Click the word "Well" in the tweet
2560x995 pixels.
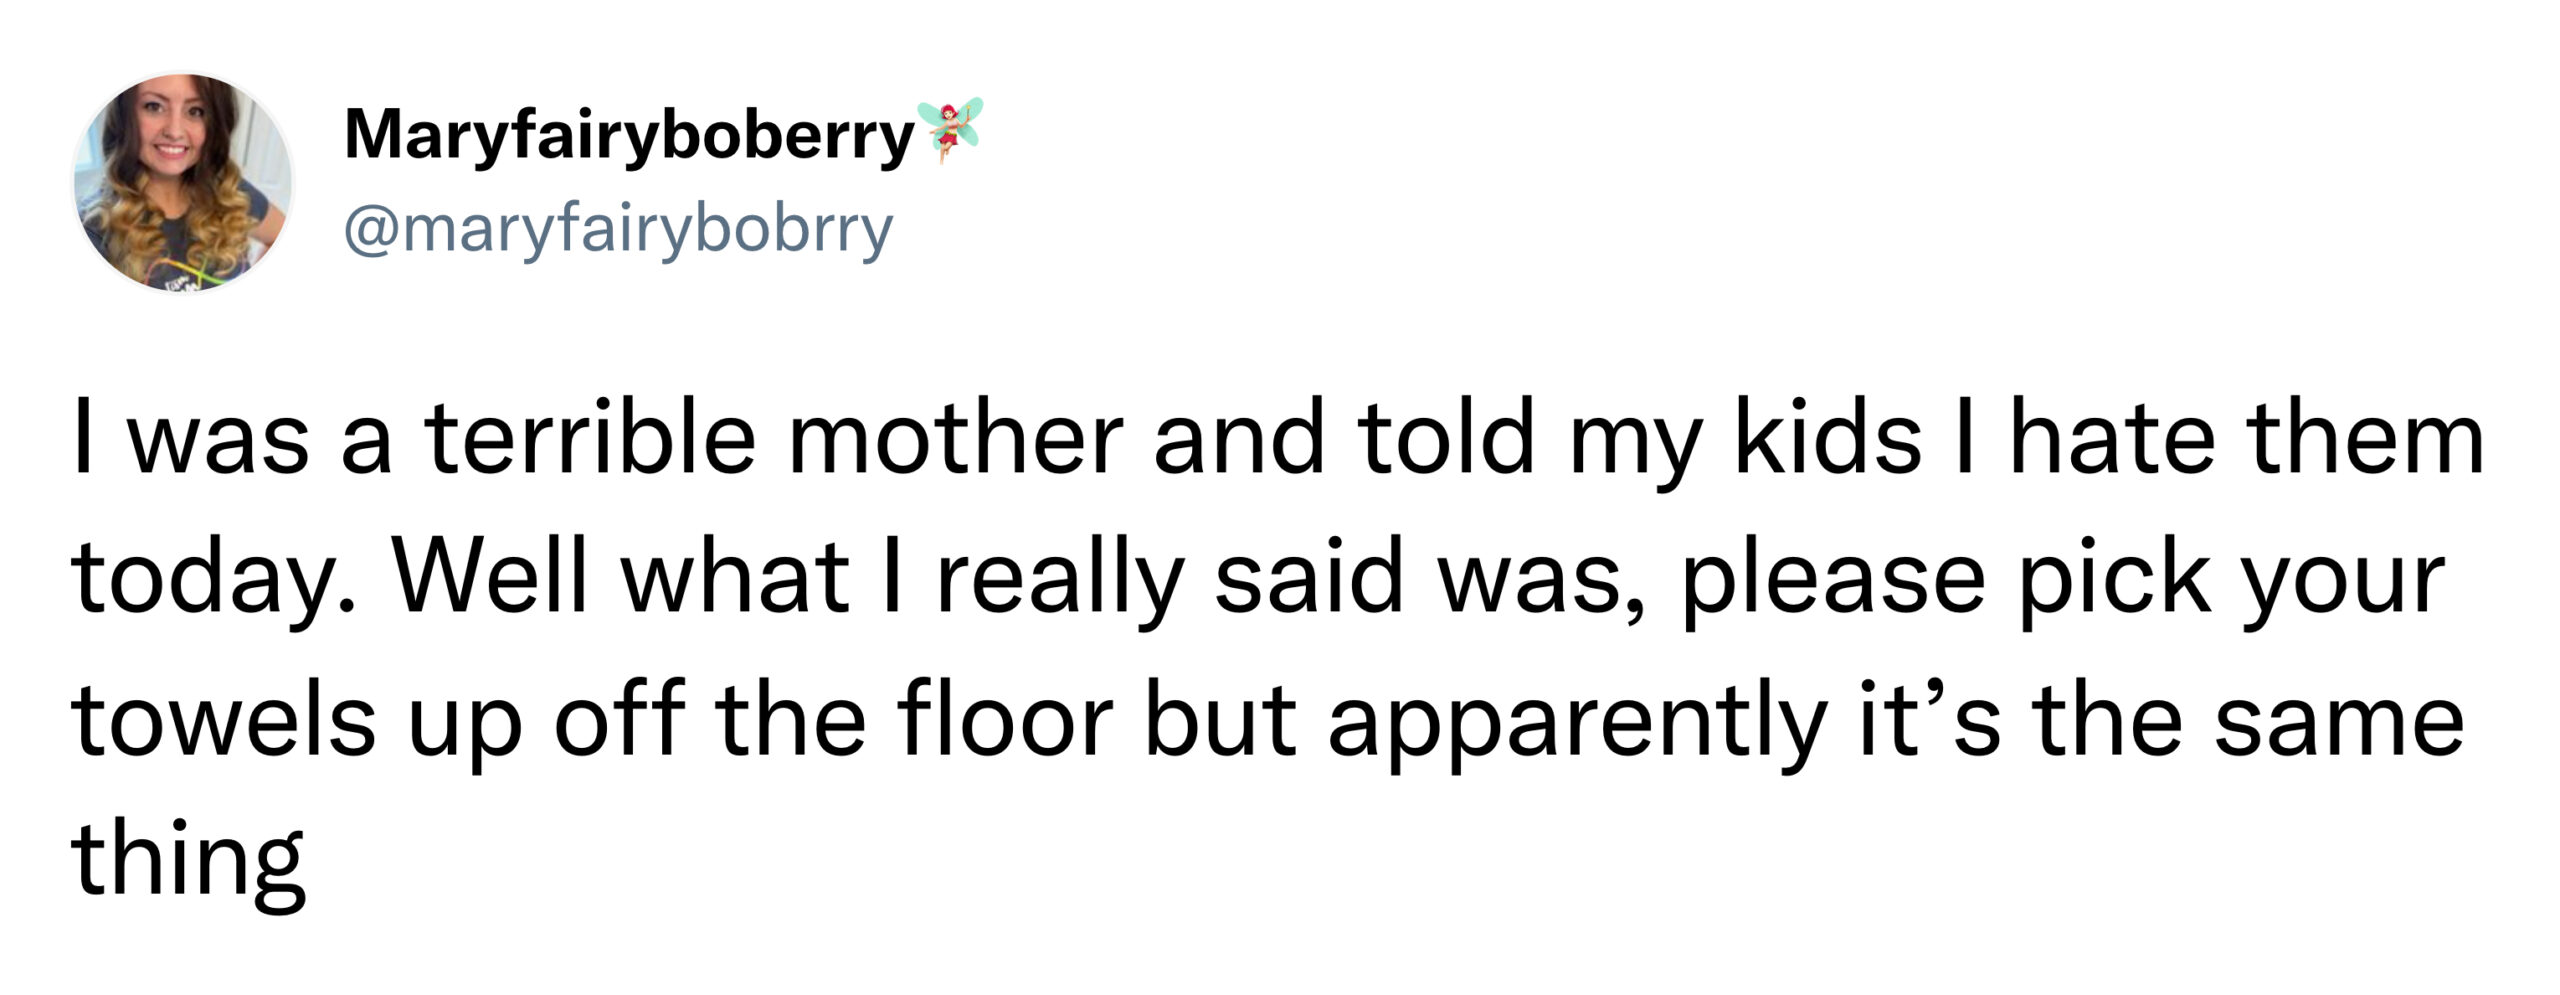[490, 577]
